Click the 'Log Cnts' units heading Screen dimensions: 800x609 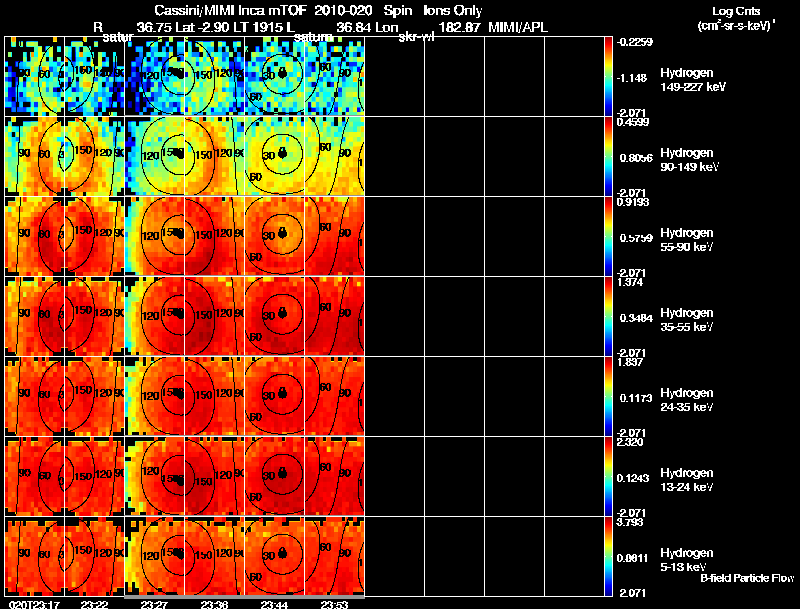736,11
